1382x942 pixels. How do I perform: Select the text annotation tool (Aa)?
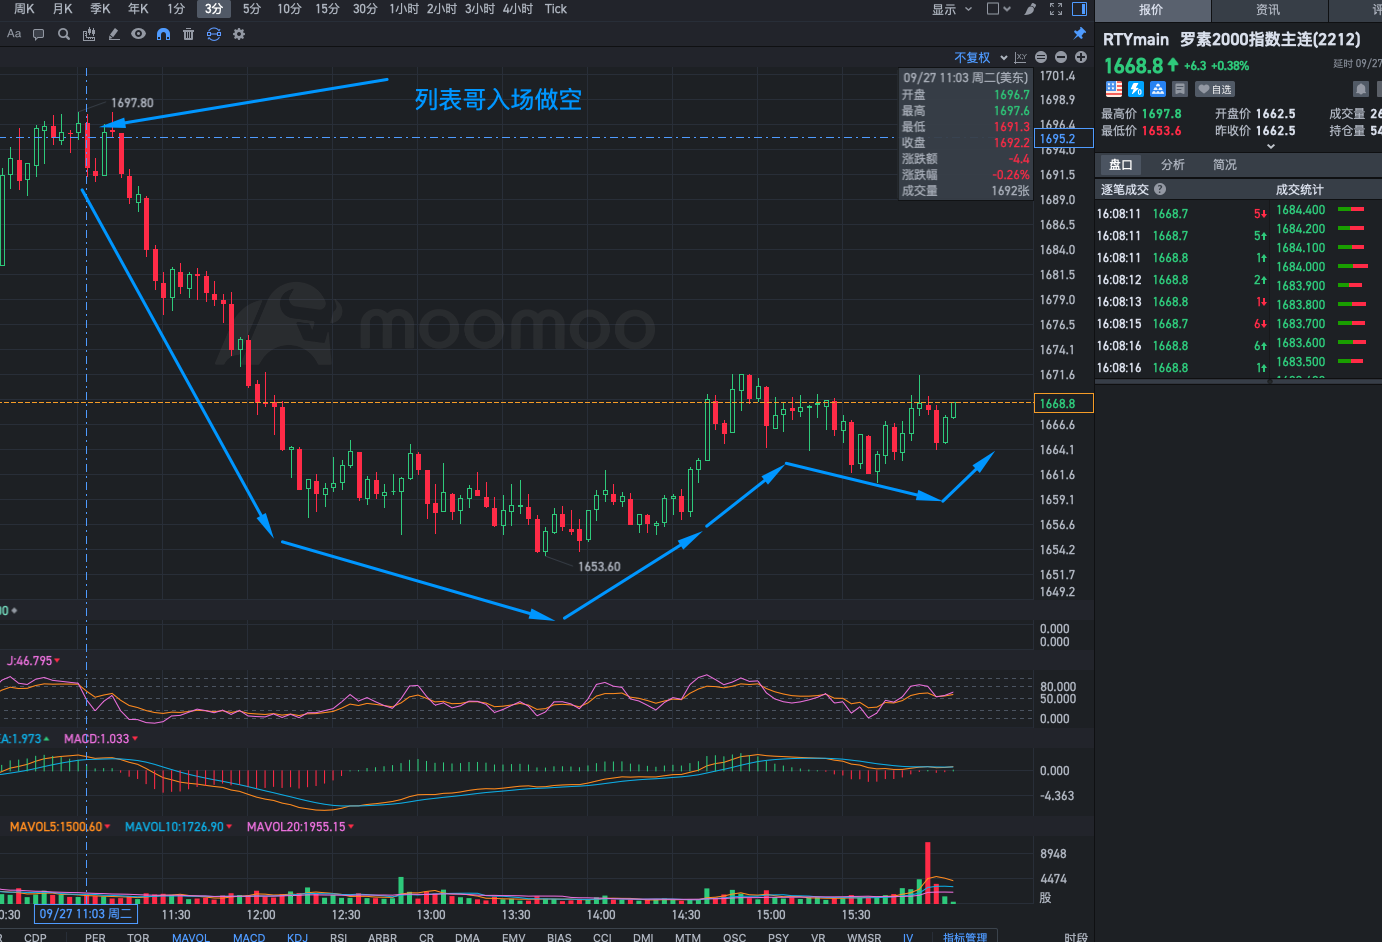pyautogui.click(x=14, y=34)
